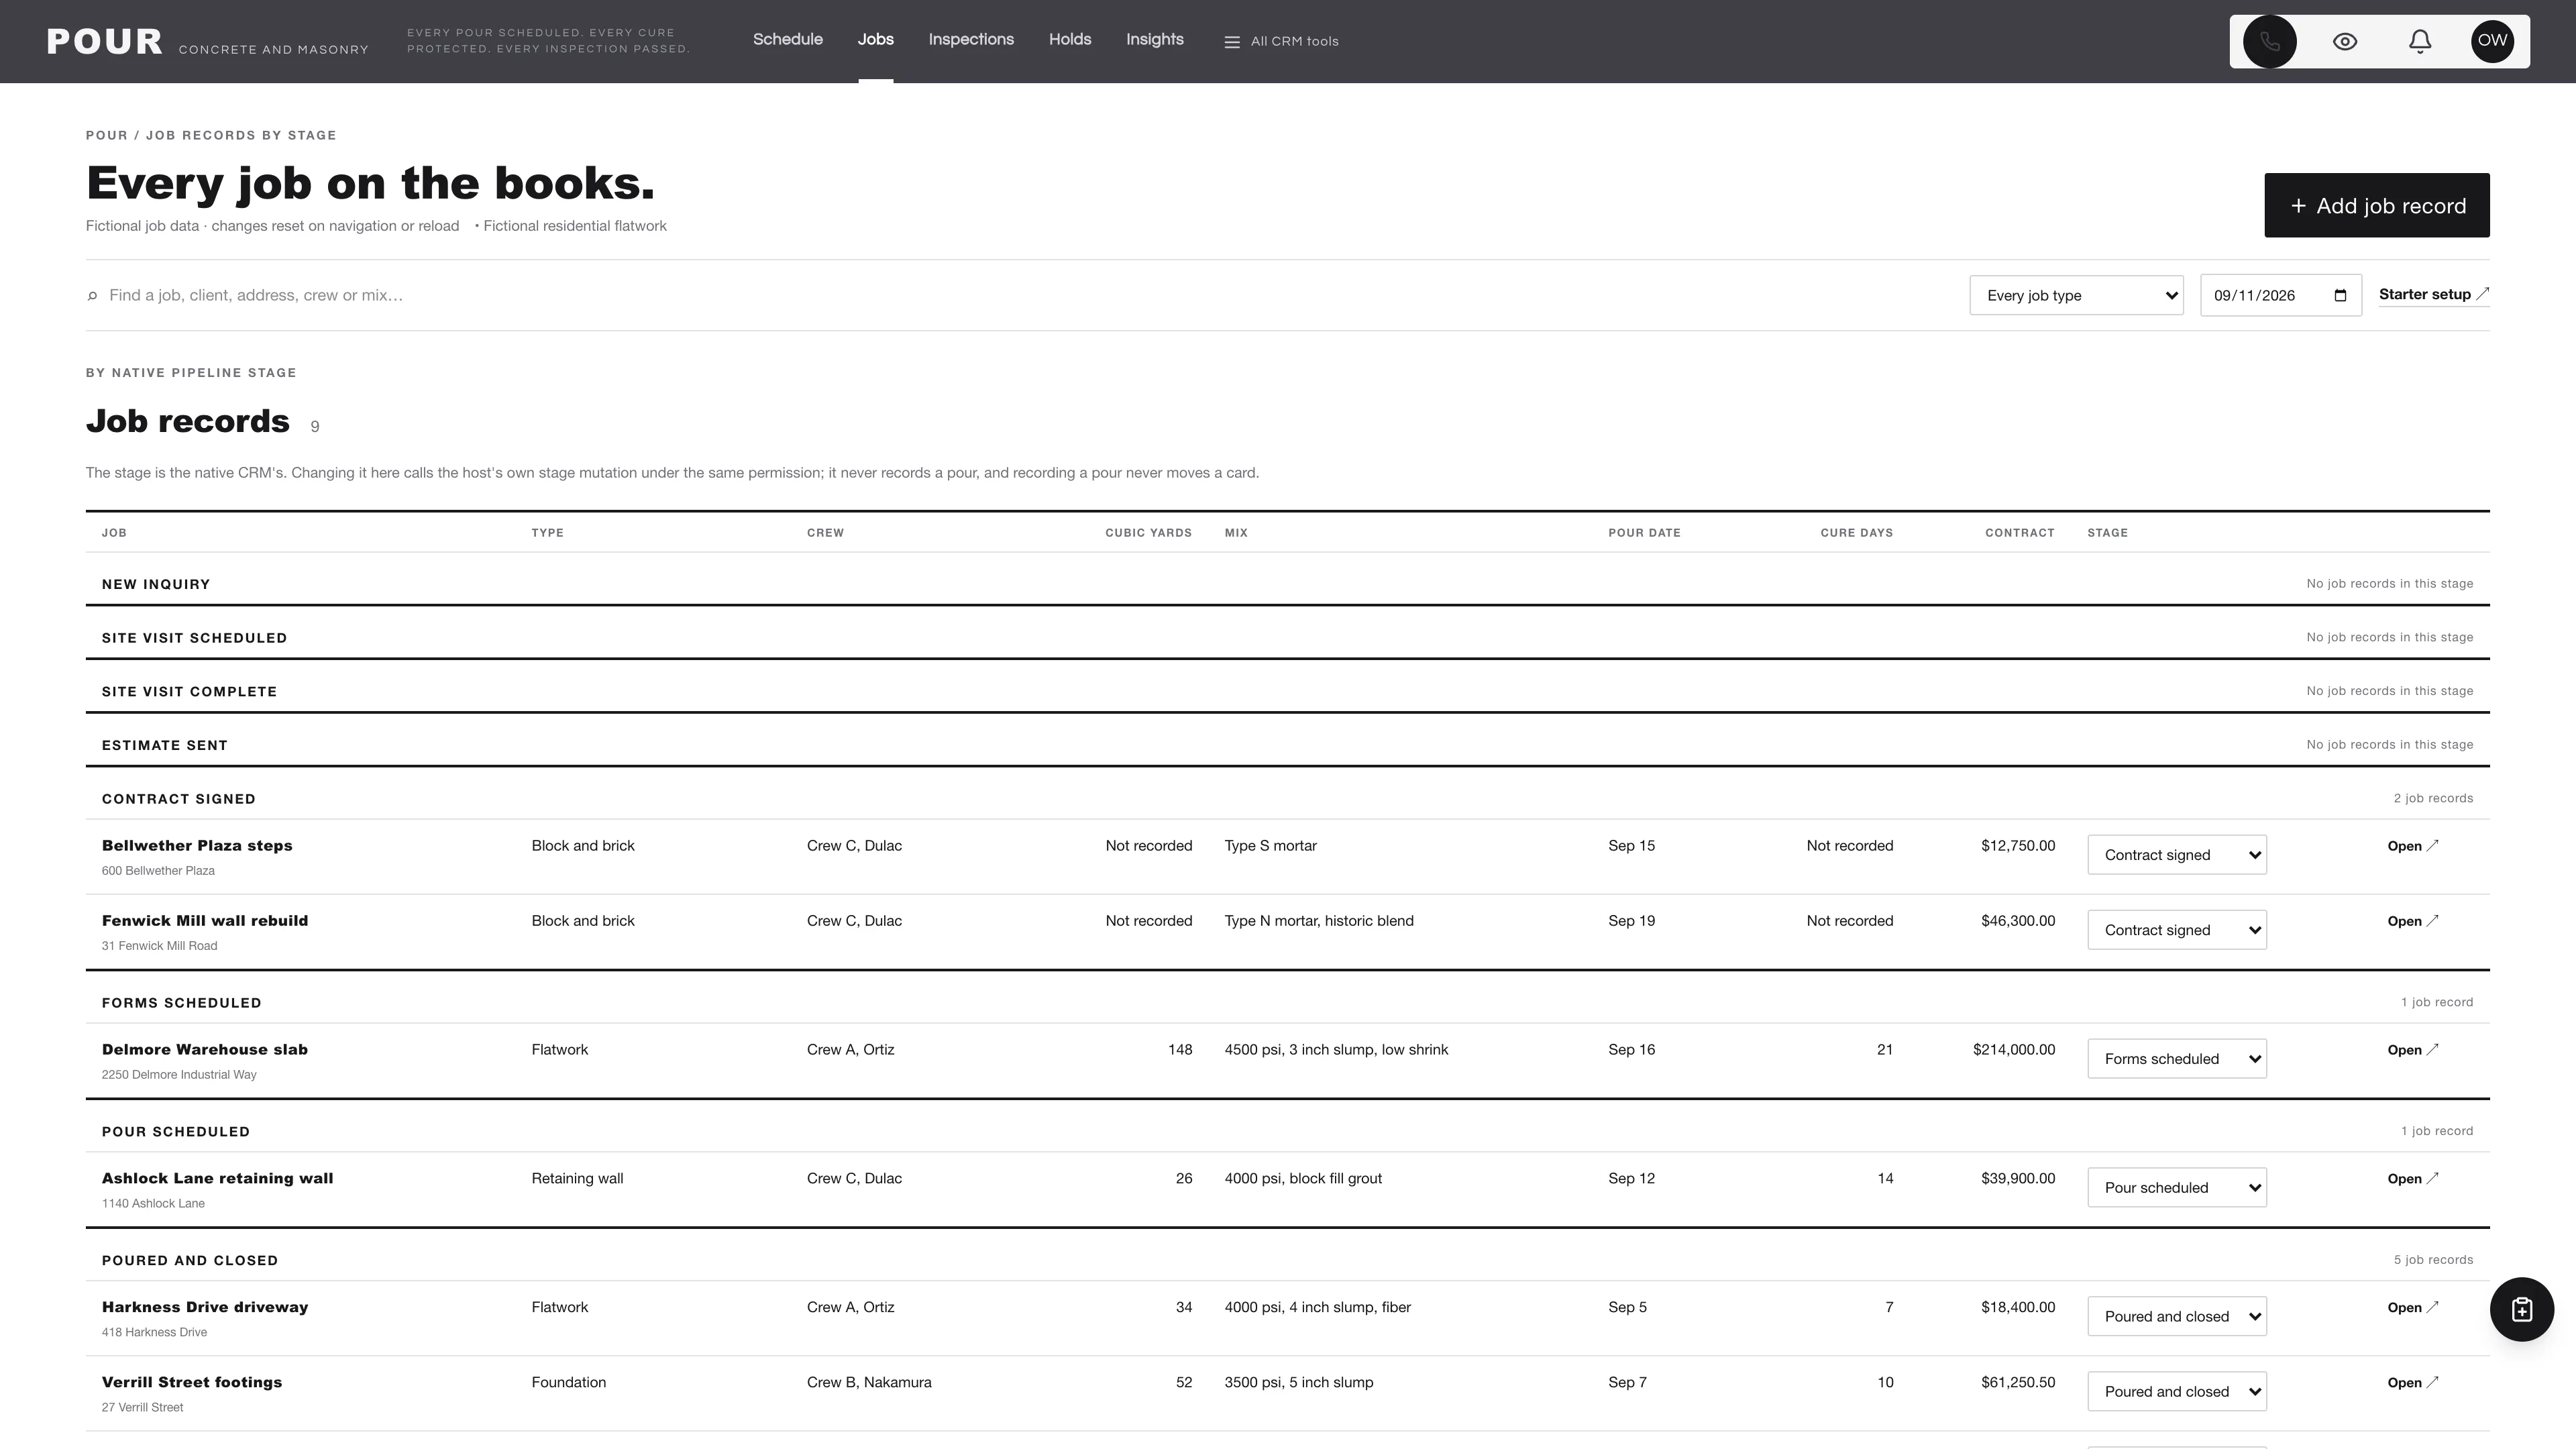The height and width of the screenshot is (1449, 2576).
Task: Click the Add job record button
Action: click(2376, 205)
